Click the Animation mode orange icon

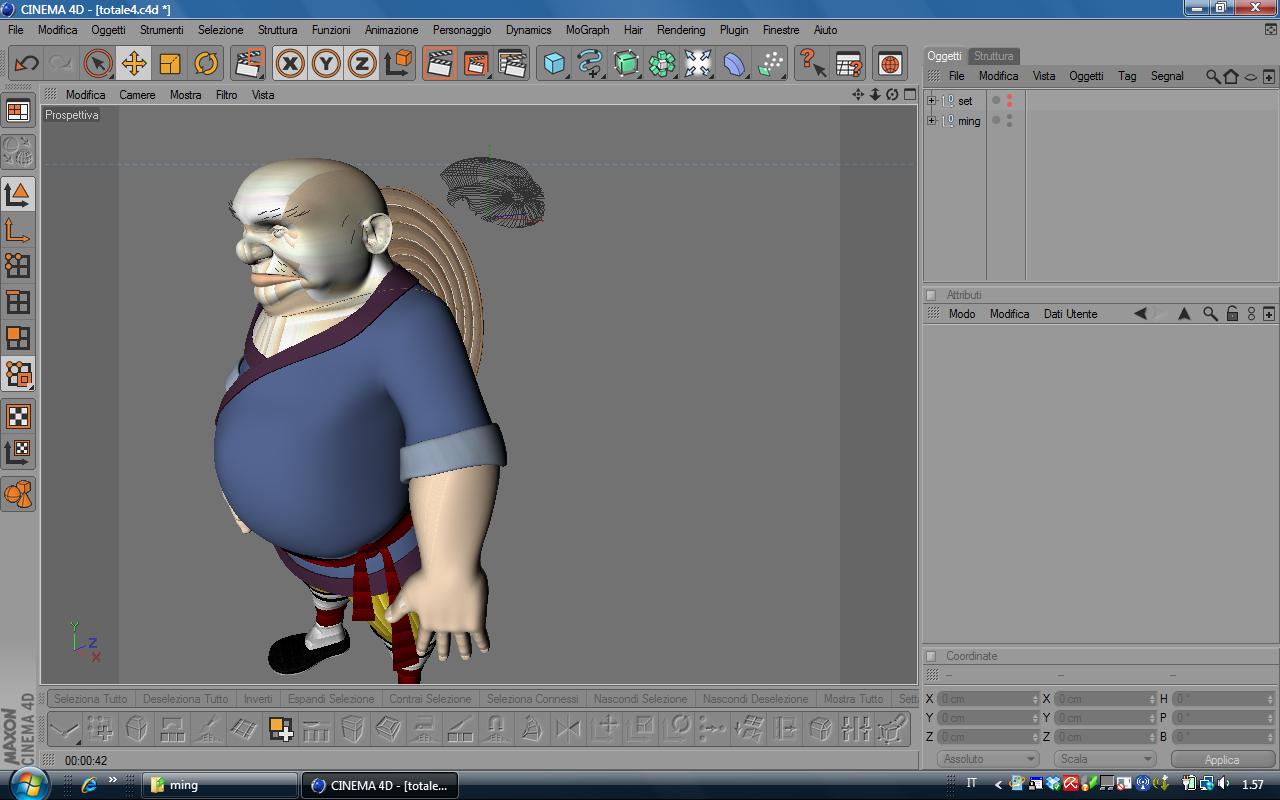click(x=18, y=494)
